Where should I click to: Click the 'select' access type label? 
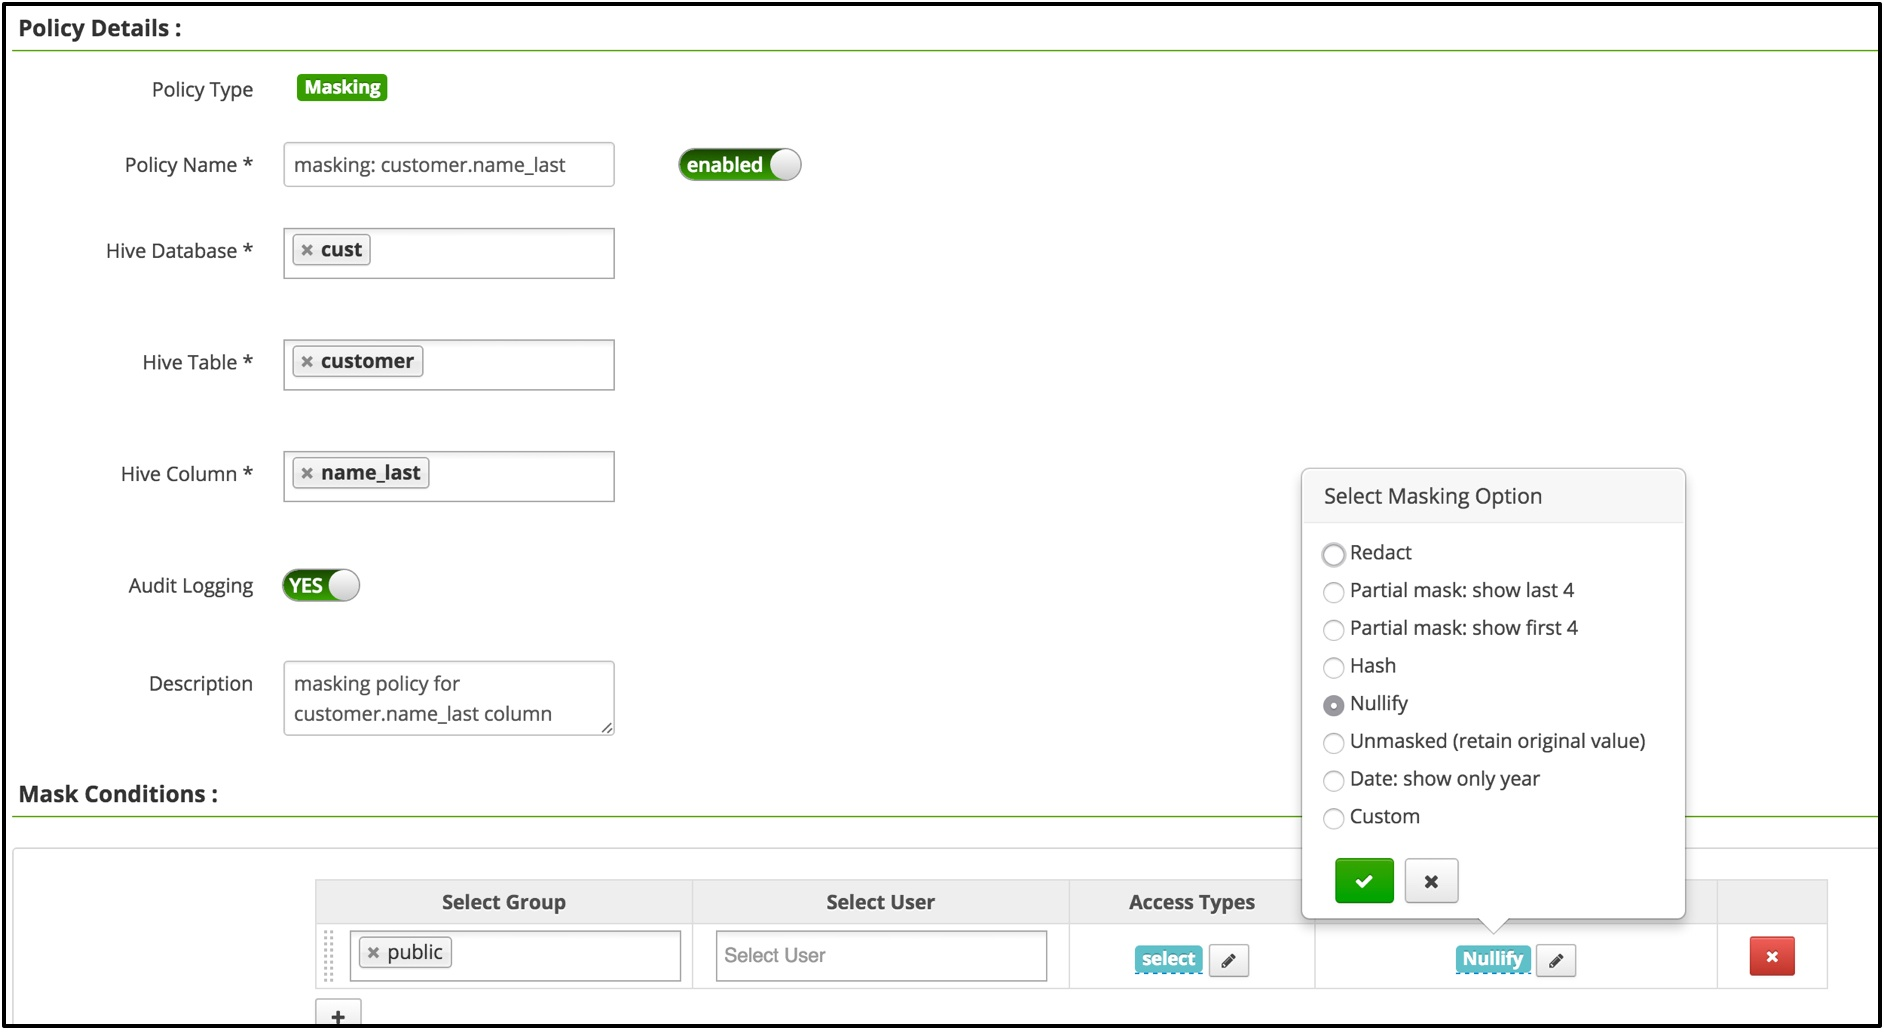coord(1168,959)
